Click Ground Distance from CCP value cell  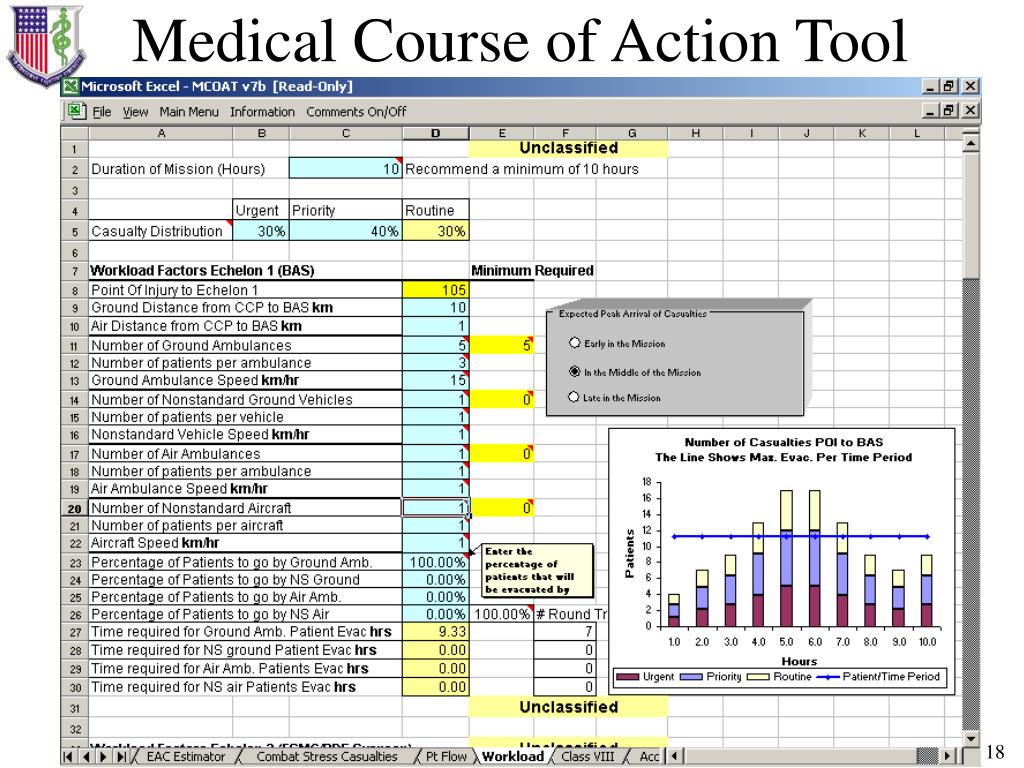point(436,307)
